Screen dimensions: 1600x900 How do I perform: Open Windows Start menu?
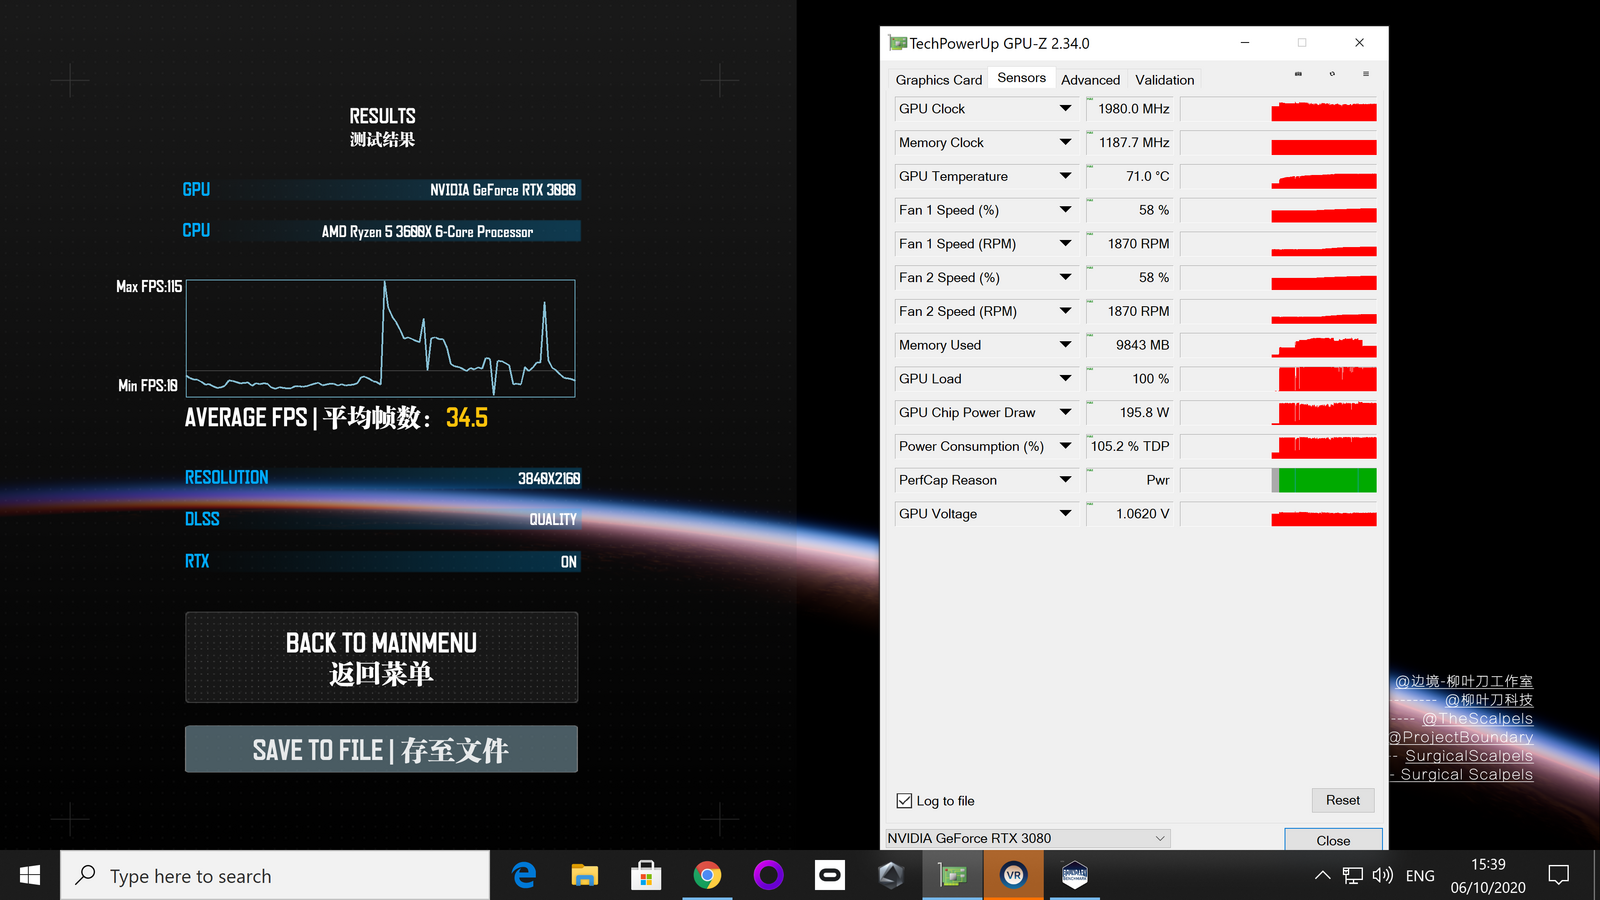point(30,876)
